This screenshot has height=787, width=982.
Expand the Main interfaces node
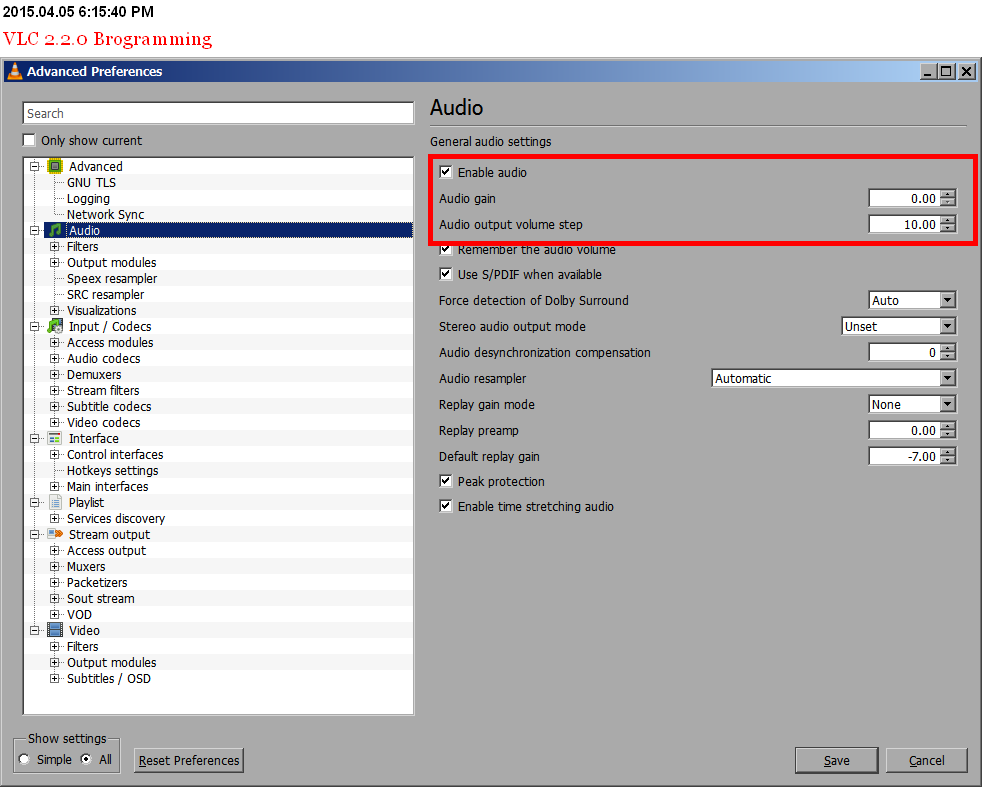(x=54, y=486)
